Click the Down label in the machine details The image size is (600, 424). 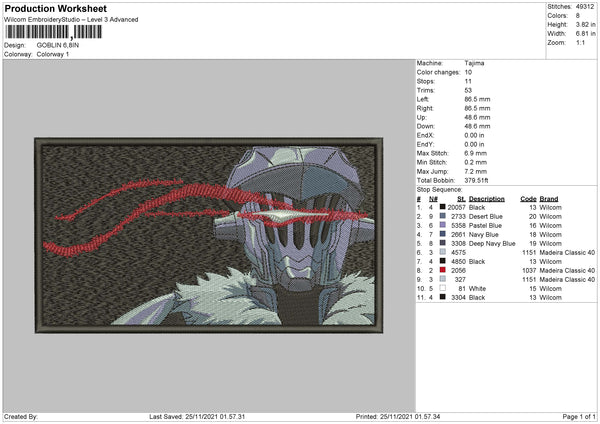426,126
